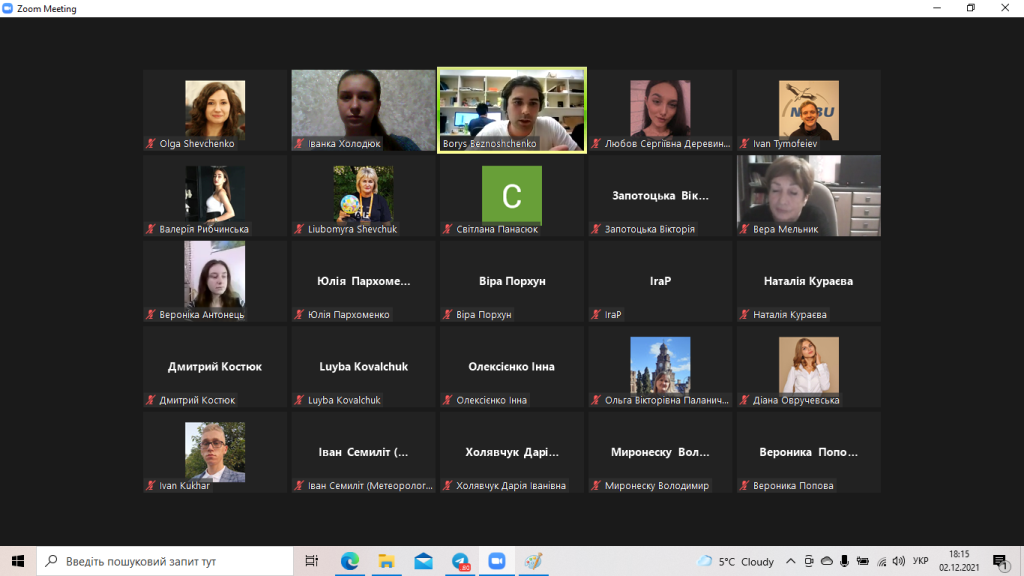Click the system tray volume speaker icon

pyautogui.click(x=899, y=561)
